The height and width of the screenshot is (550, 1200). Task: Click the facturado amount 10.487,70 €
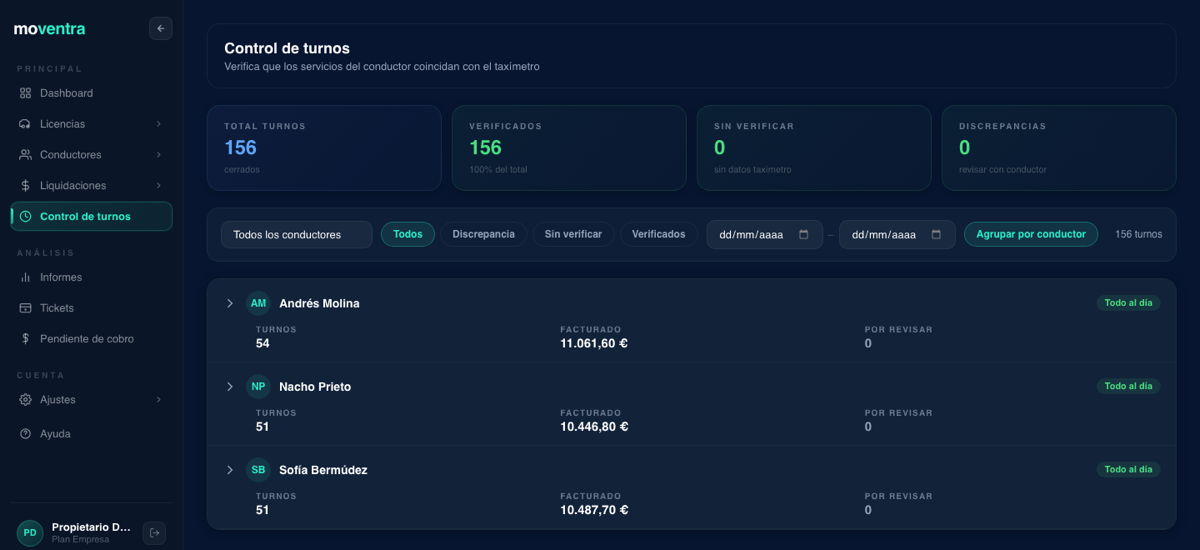coord(594,510)
